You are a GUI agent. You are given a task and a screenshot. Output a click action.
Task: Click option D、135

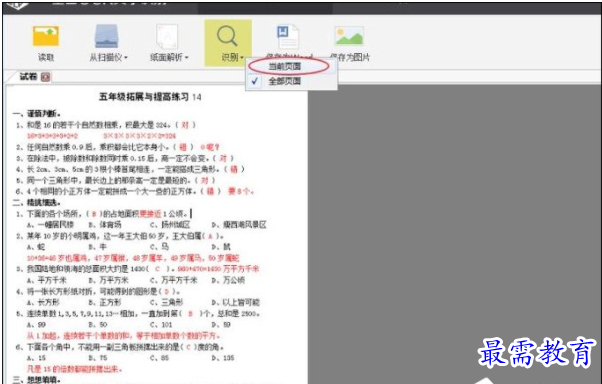point(223,358)
